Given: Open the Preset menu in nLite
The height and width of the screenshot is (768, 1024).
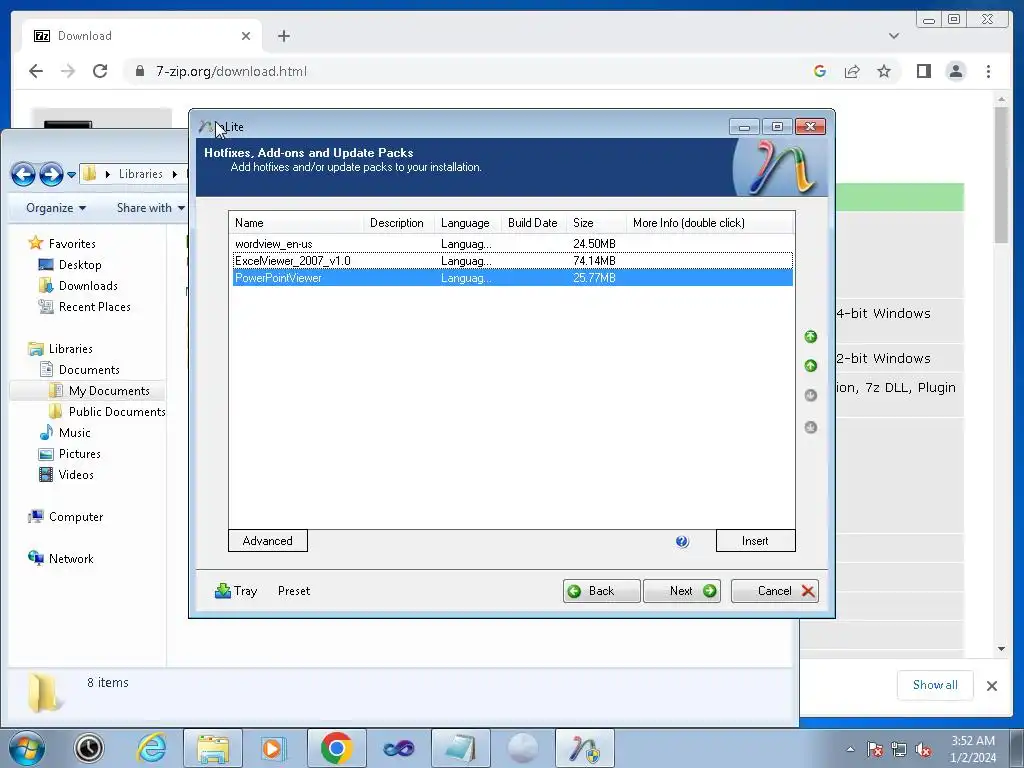Looking at the screenshot, I should click(x=294, y=591).
